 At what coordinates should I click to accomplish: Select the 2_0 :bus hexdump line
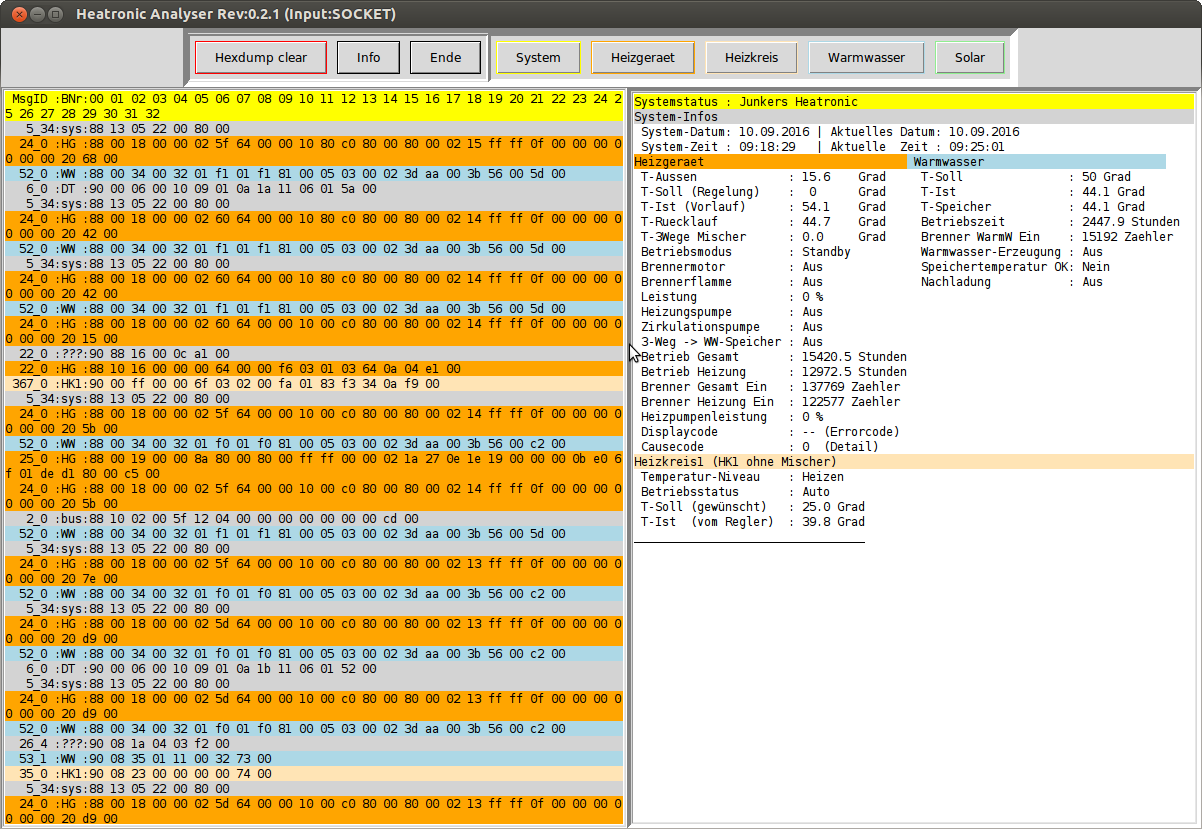[x=314, y=519]
